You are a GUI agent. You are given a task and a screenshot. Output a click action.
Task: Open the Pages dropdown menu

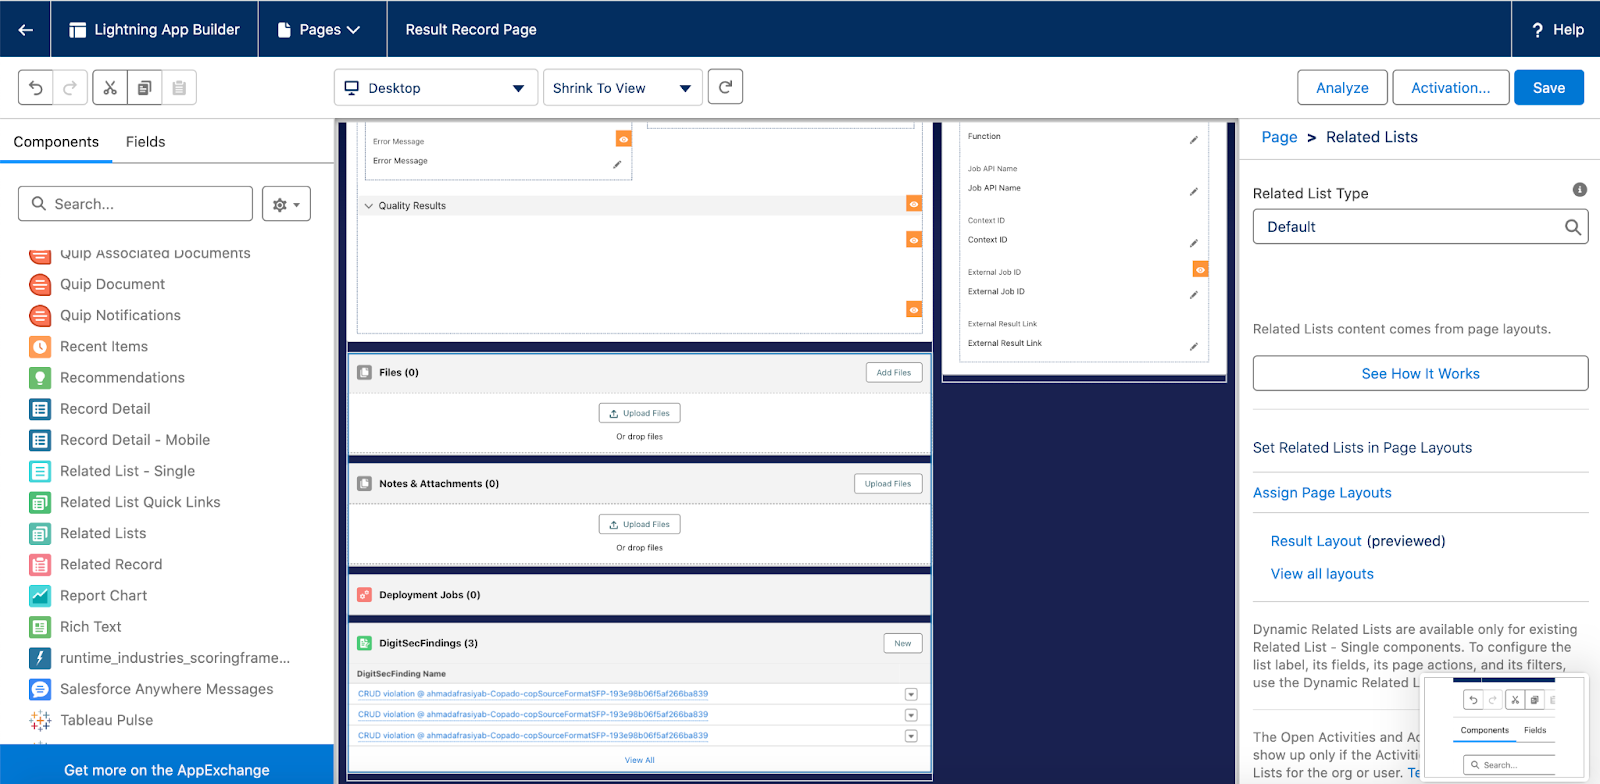click(318, 30)
